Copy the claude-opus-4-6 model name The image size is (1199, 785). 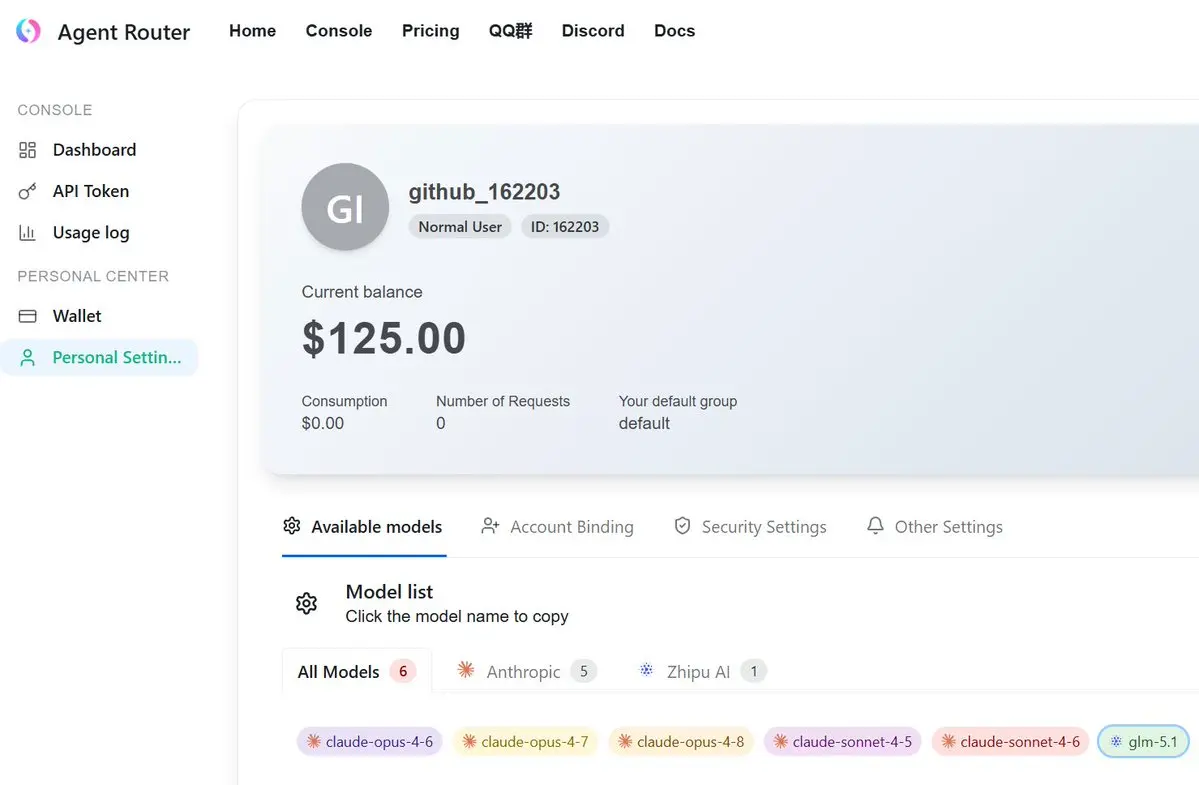(369, 741)
